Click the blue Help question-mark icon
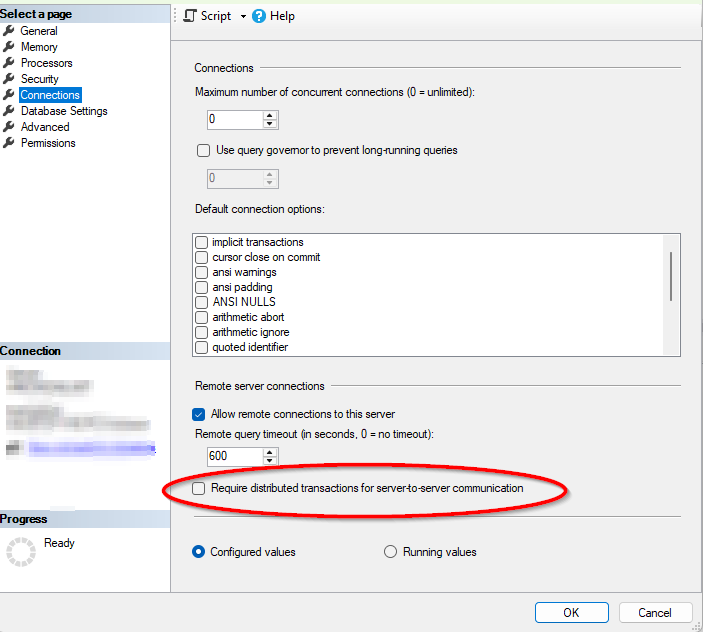Screen dimensions: 703x632 [x=259, y=16]
